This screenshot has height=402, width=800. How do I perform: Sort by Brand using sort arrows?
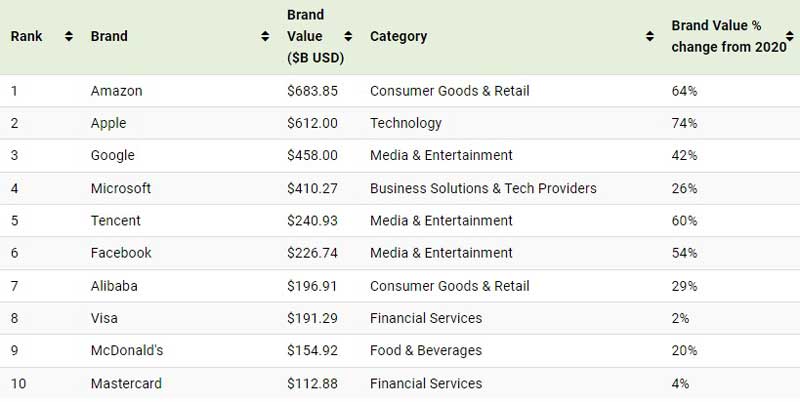(265, 36)
